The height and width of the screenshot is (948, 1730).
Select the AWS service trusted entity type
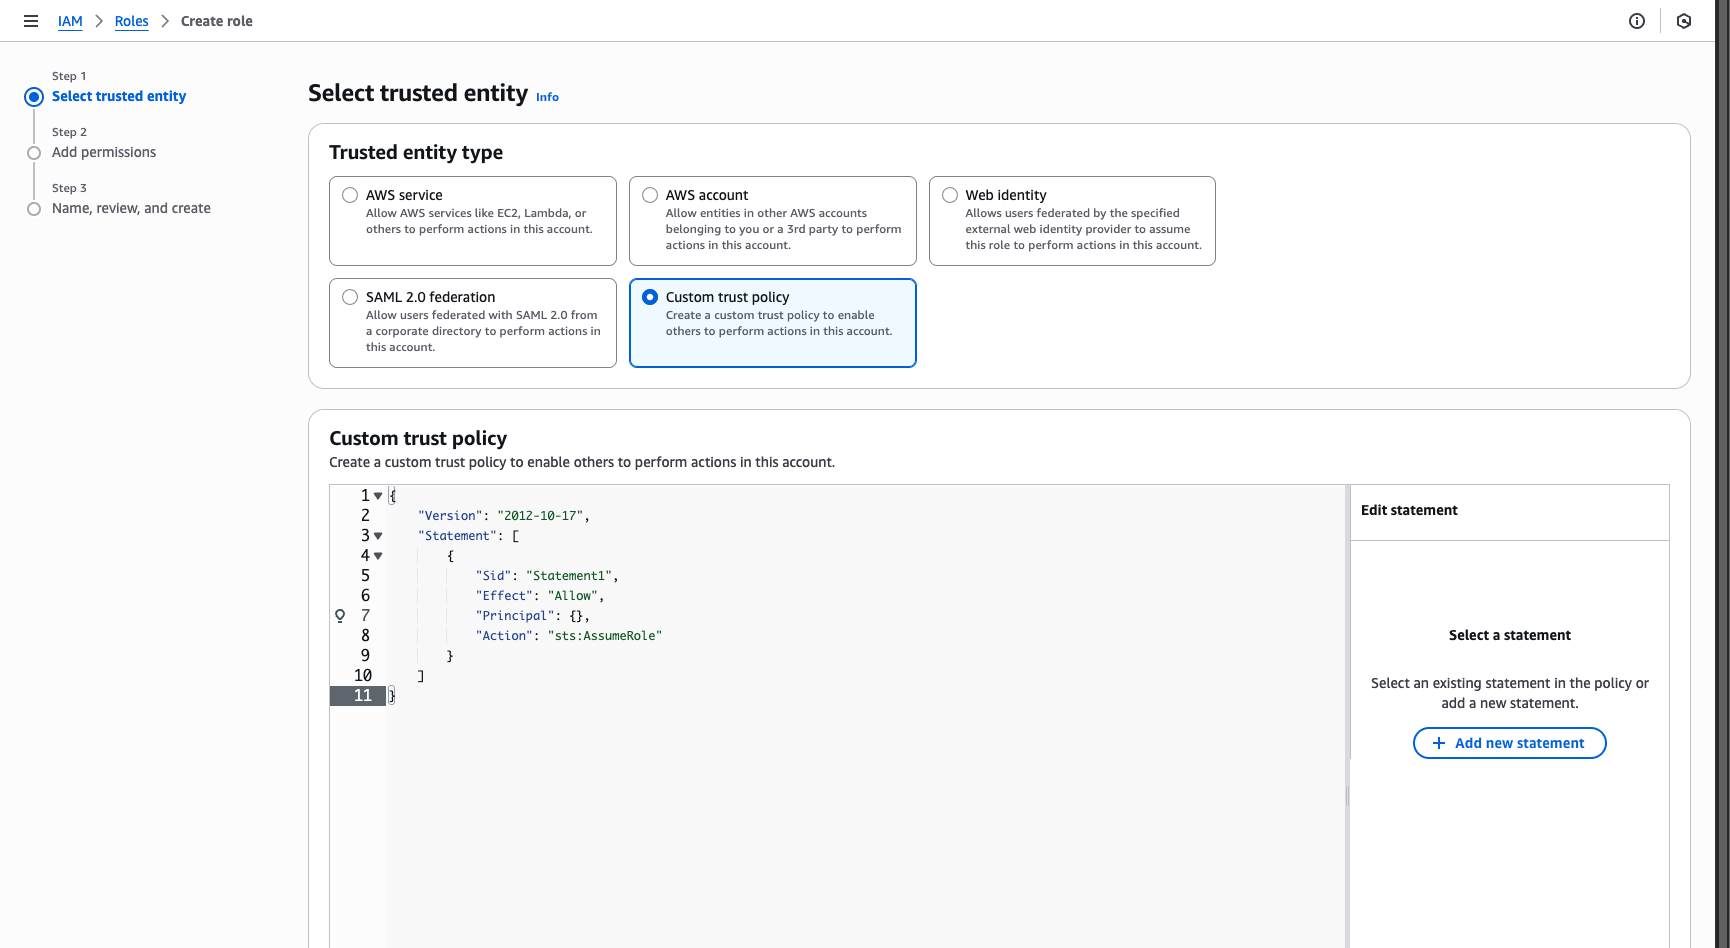point(349,194)
